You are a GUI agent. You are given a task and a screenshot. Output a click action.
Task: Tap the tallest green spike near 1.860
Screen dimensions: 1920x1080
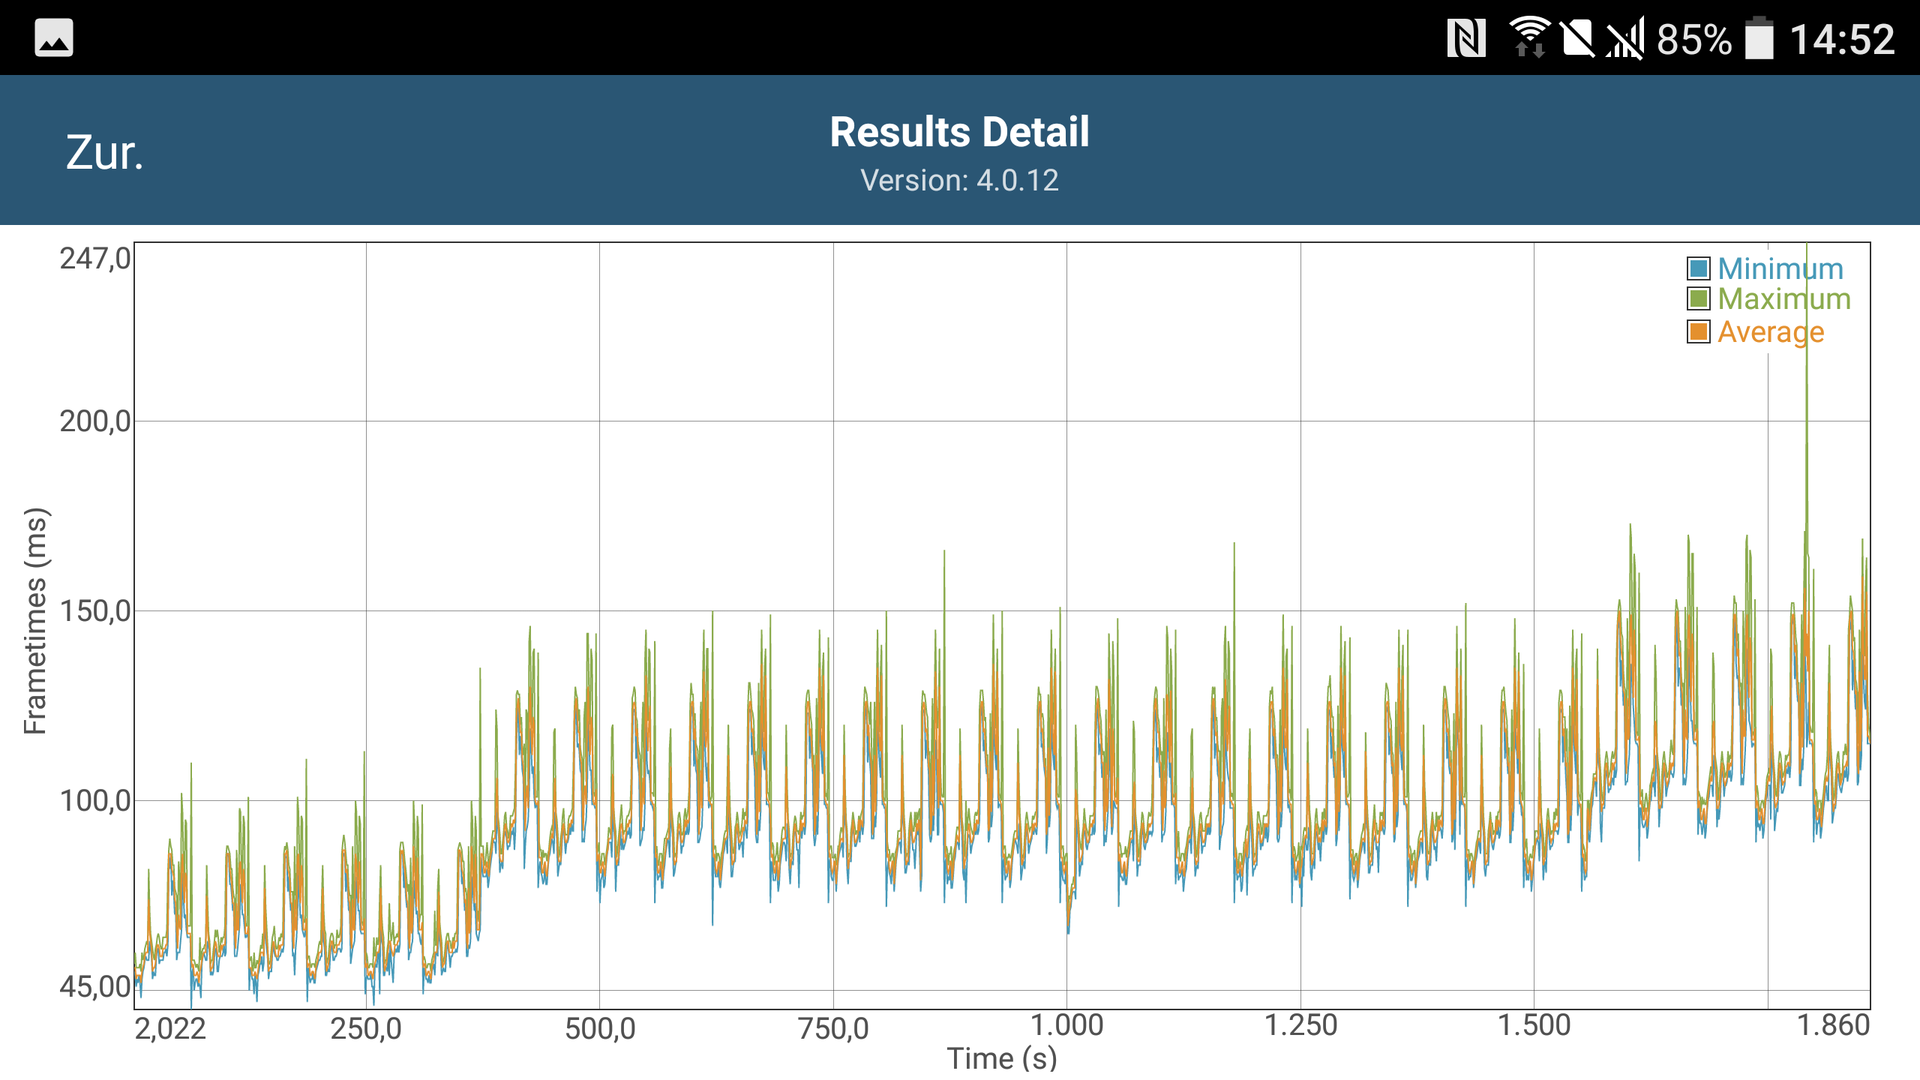pyautogui.click(x=1806, y=400)
